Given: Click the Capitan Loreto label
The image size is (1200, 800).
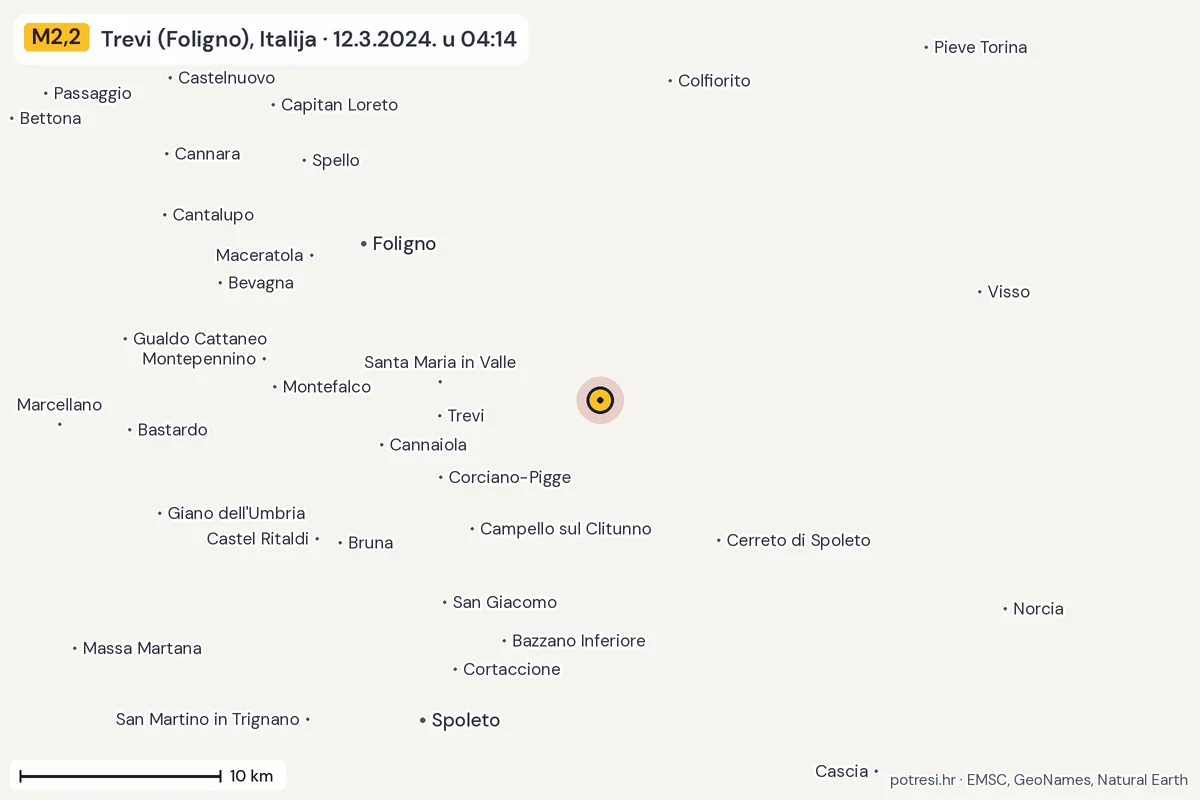Looking at the screenshot, I should [x=339, y=105].
